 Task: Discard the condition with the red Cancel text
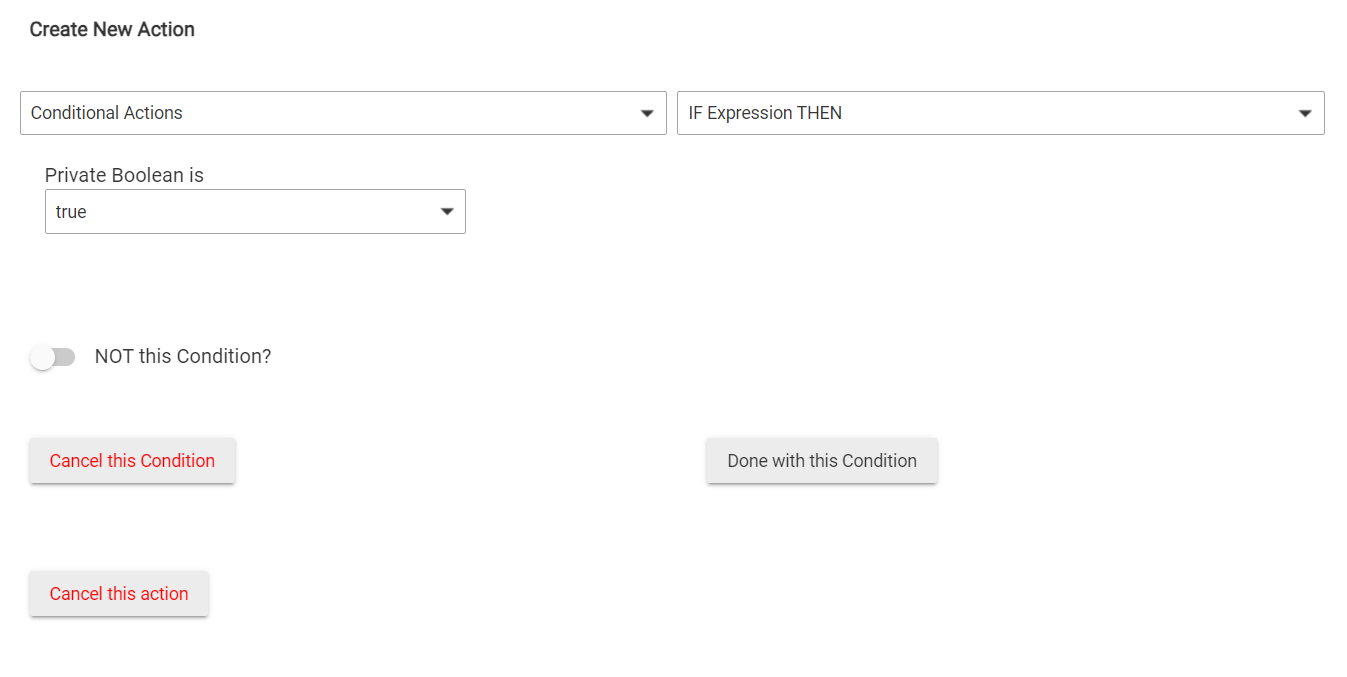132,461
